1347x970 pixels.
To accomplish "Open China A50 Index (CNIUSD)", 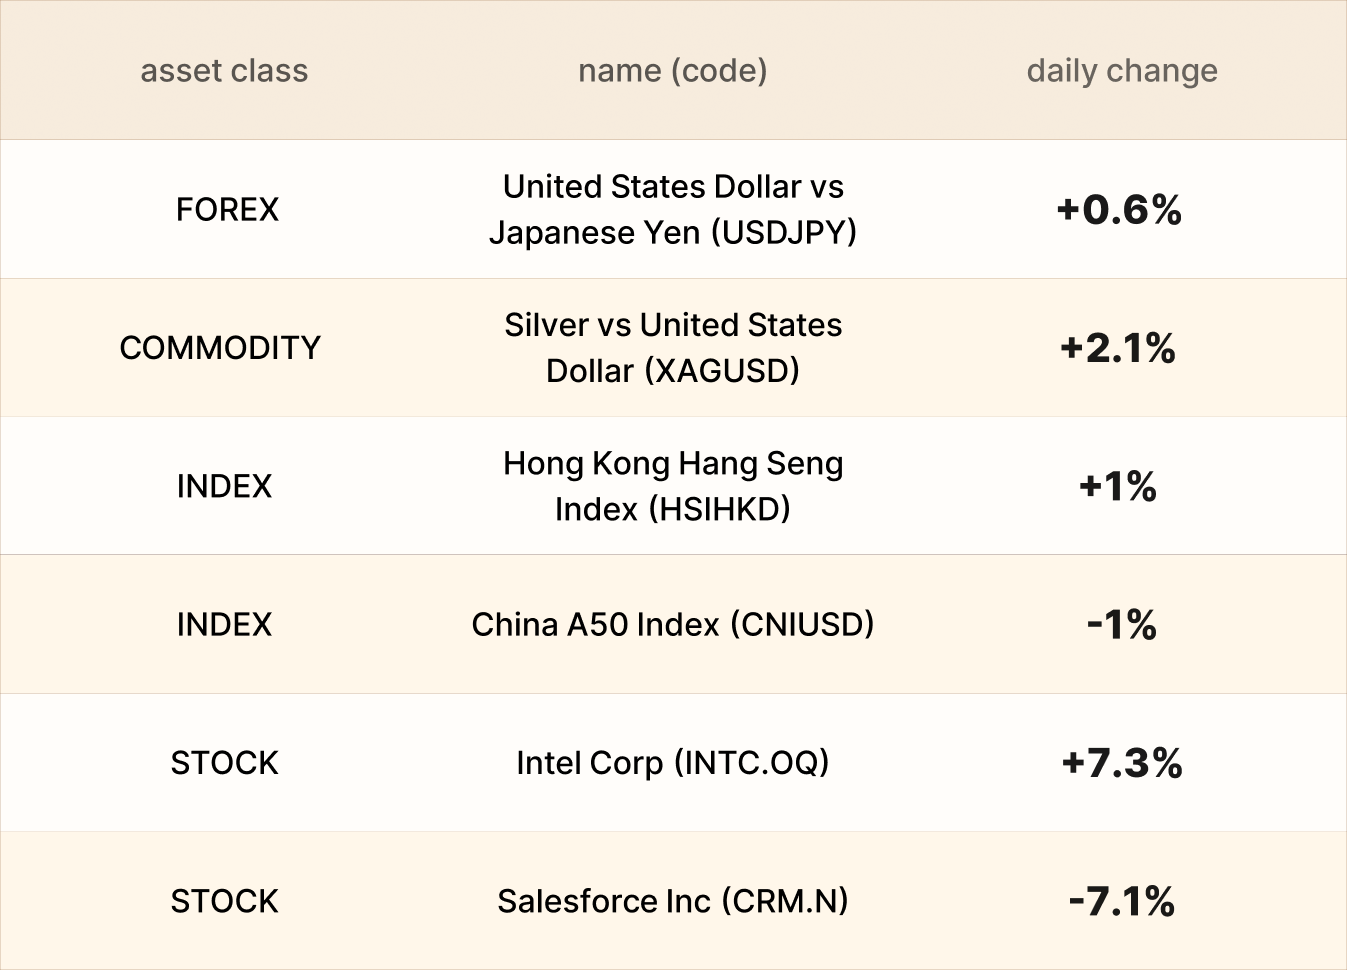I will click(672, 625).
